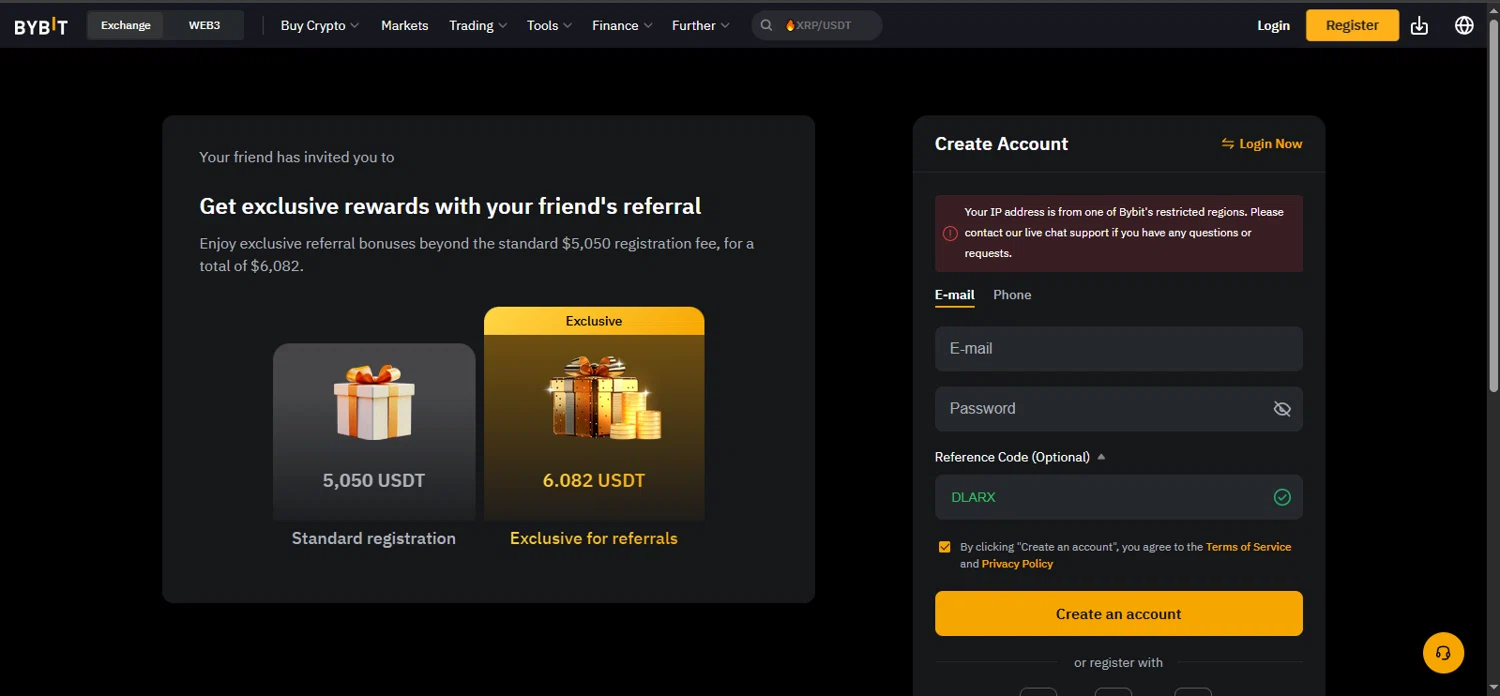Viewport: 1500px width, 696px height.
Task: Click the Exclusive for referrals caption
Action: coord(594,538)
